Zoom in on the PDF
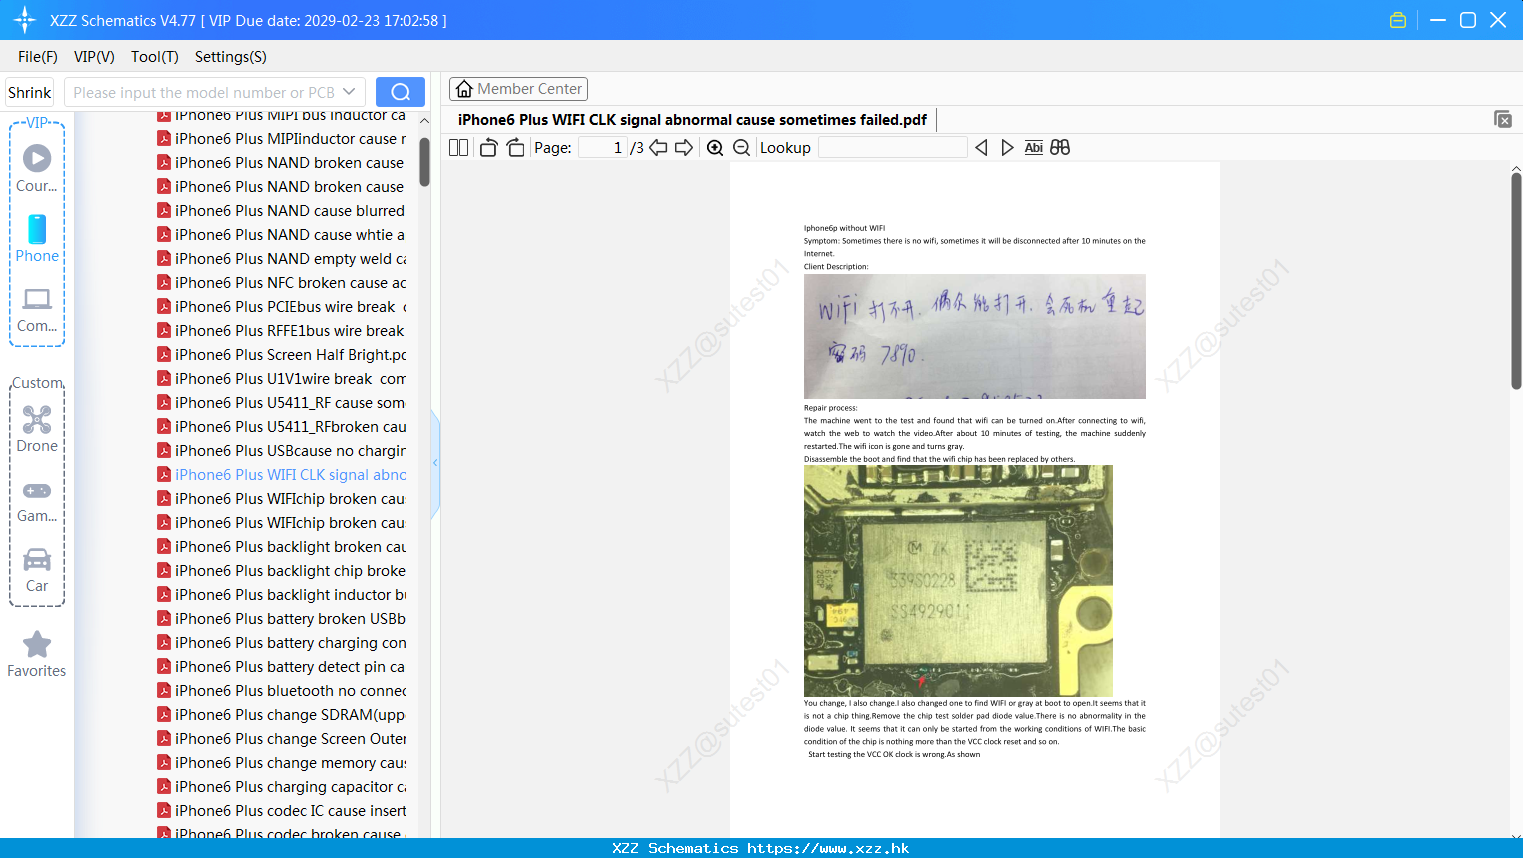Viewport: 1523px width, 858px height. 715,148
